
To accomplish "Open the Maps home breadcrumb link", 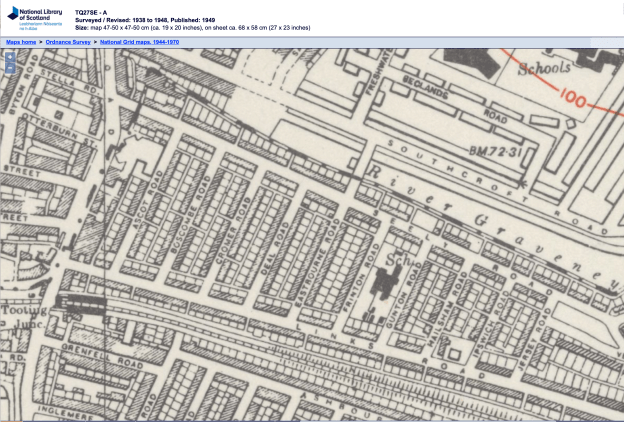I will tap(21, 43).
